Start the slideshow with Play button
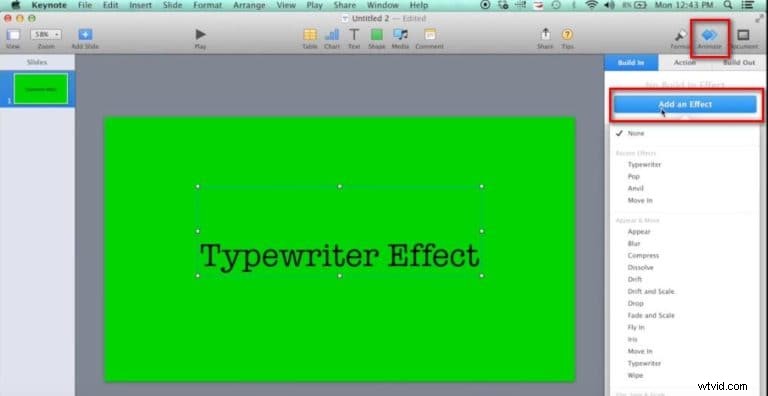This screenshot has height=396, width=768. tap(200, 34)
